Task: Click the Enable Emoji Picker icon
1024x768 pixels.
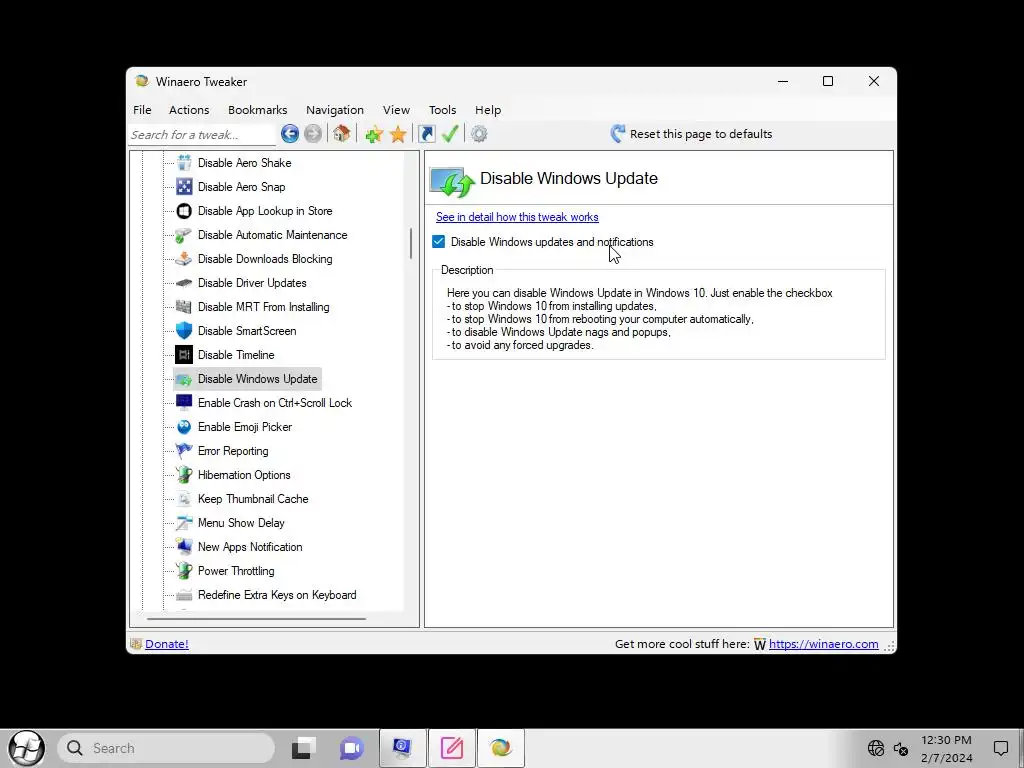Action: (184, 427)
